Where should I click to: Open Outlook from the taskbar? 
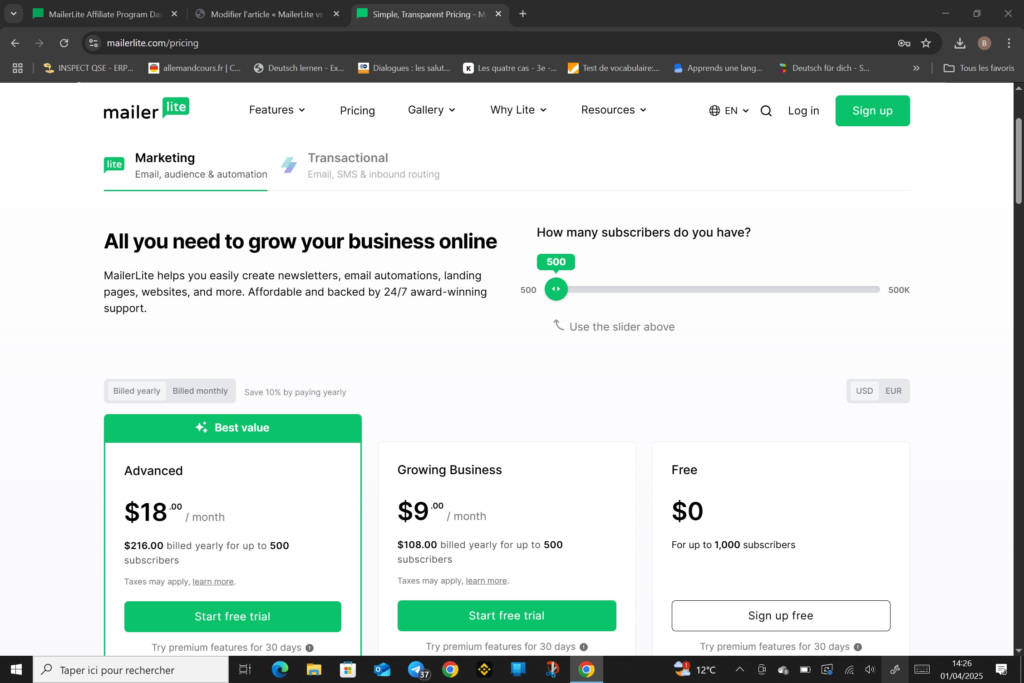point(382,669)
